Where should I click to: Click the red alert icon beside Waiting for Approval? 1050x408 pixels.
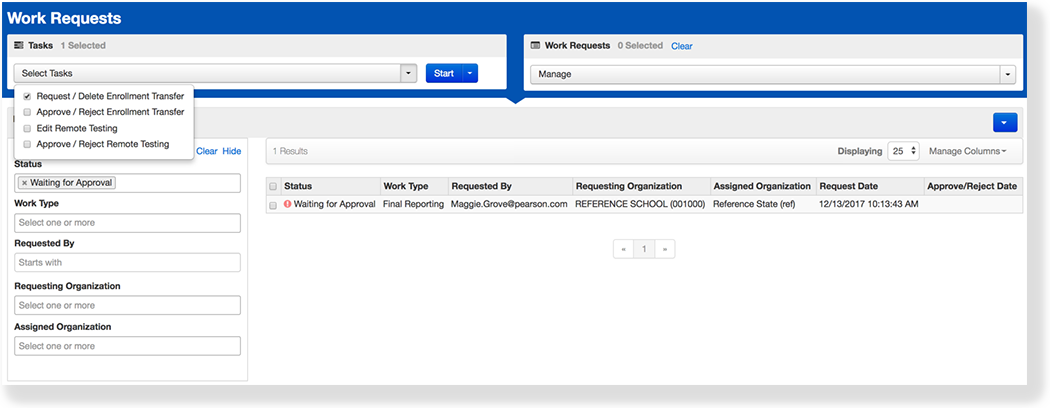[287, 204]
